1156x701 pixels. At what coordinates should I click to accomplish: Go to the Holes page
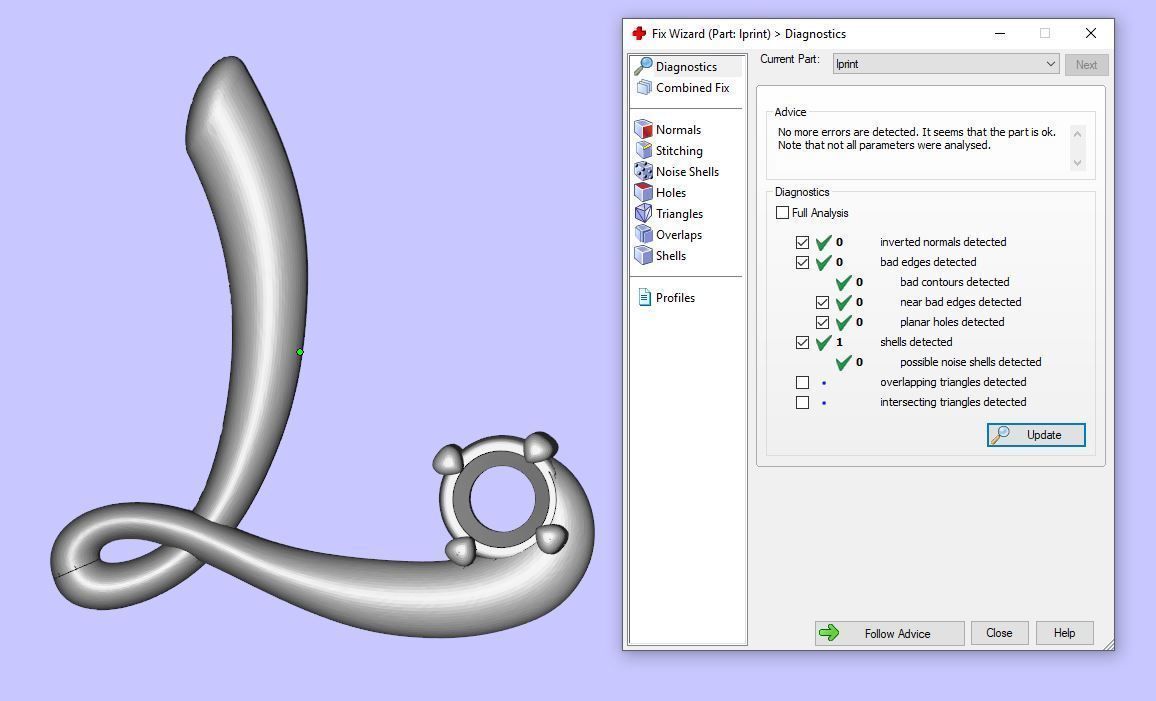point(671,192)
